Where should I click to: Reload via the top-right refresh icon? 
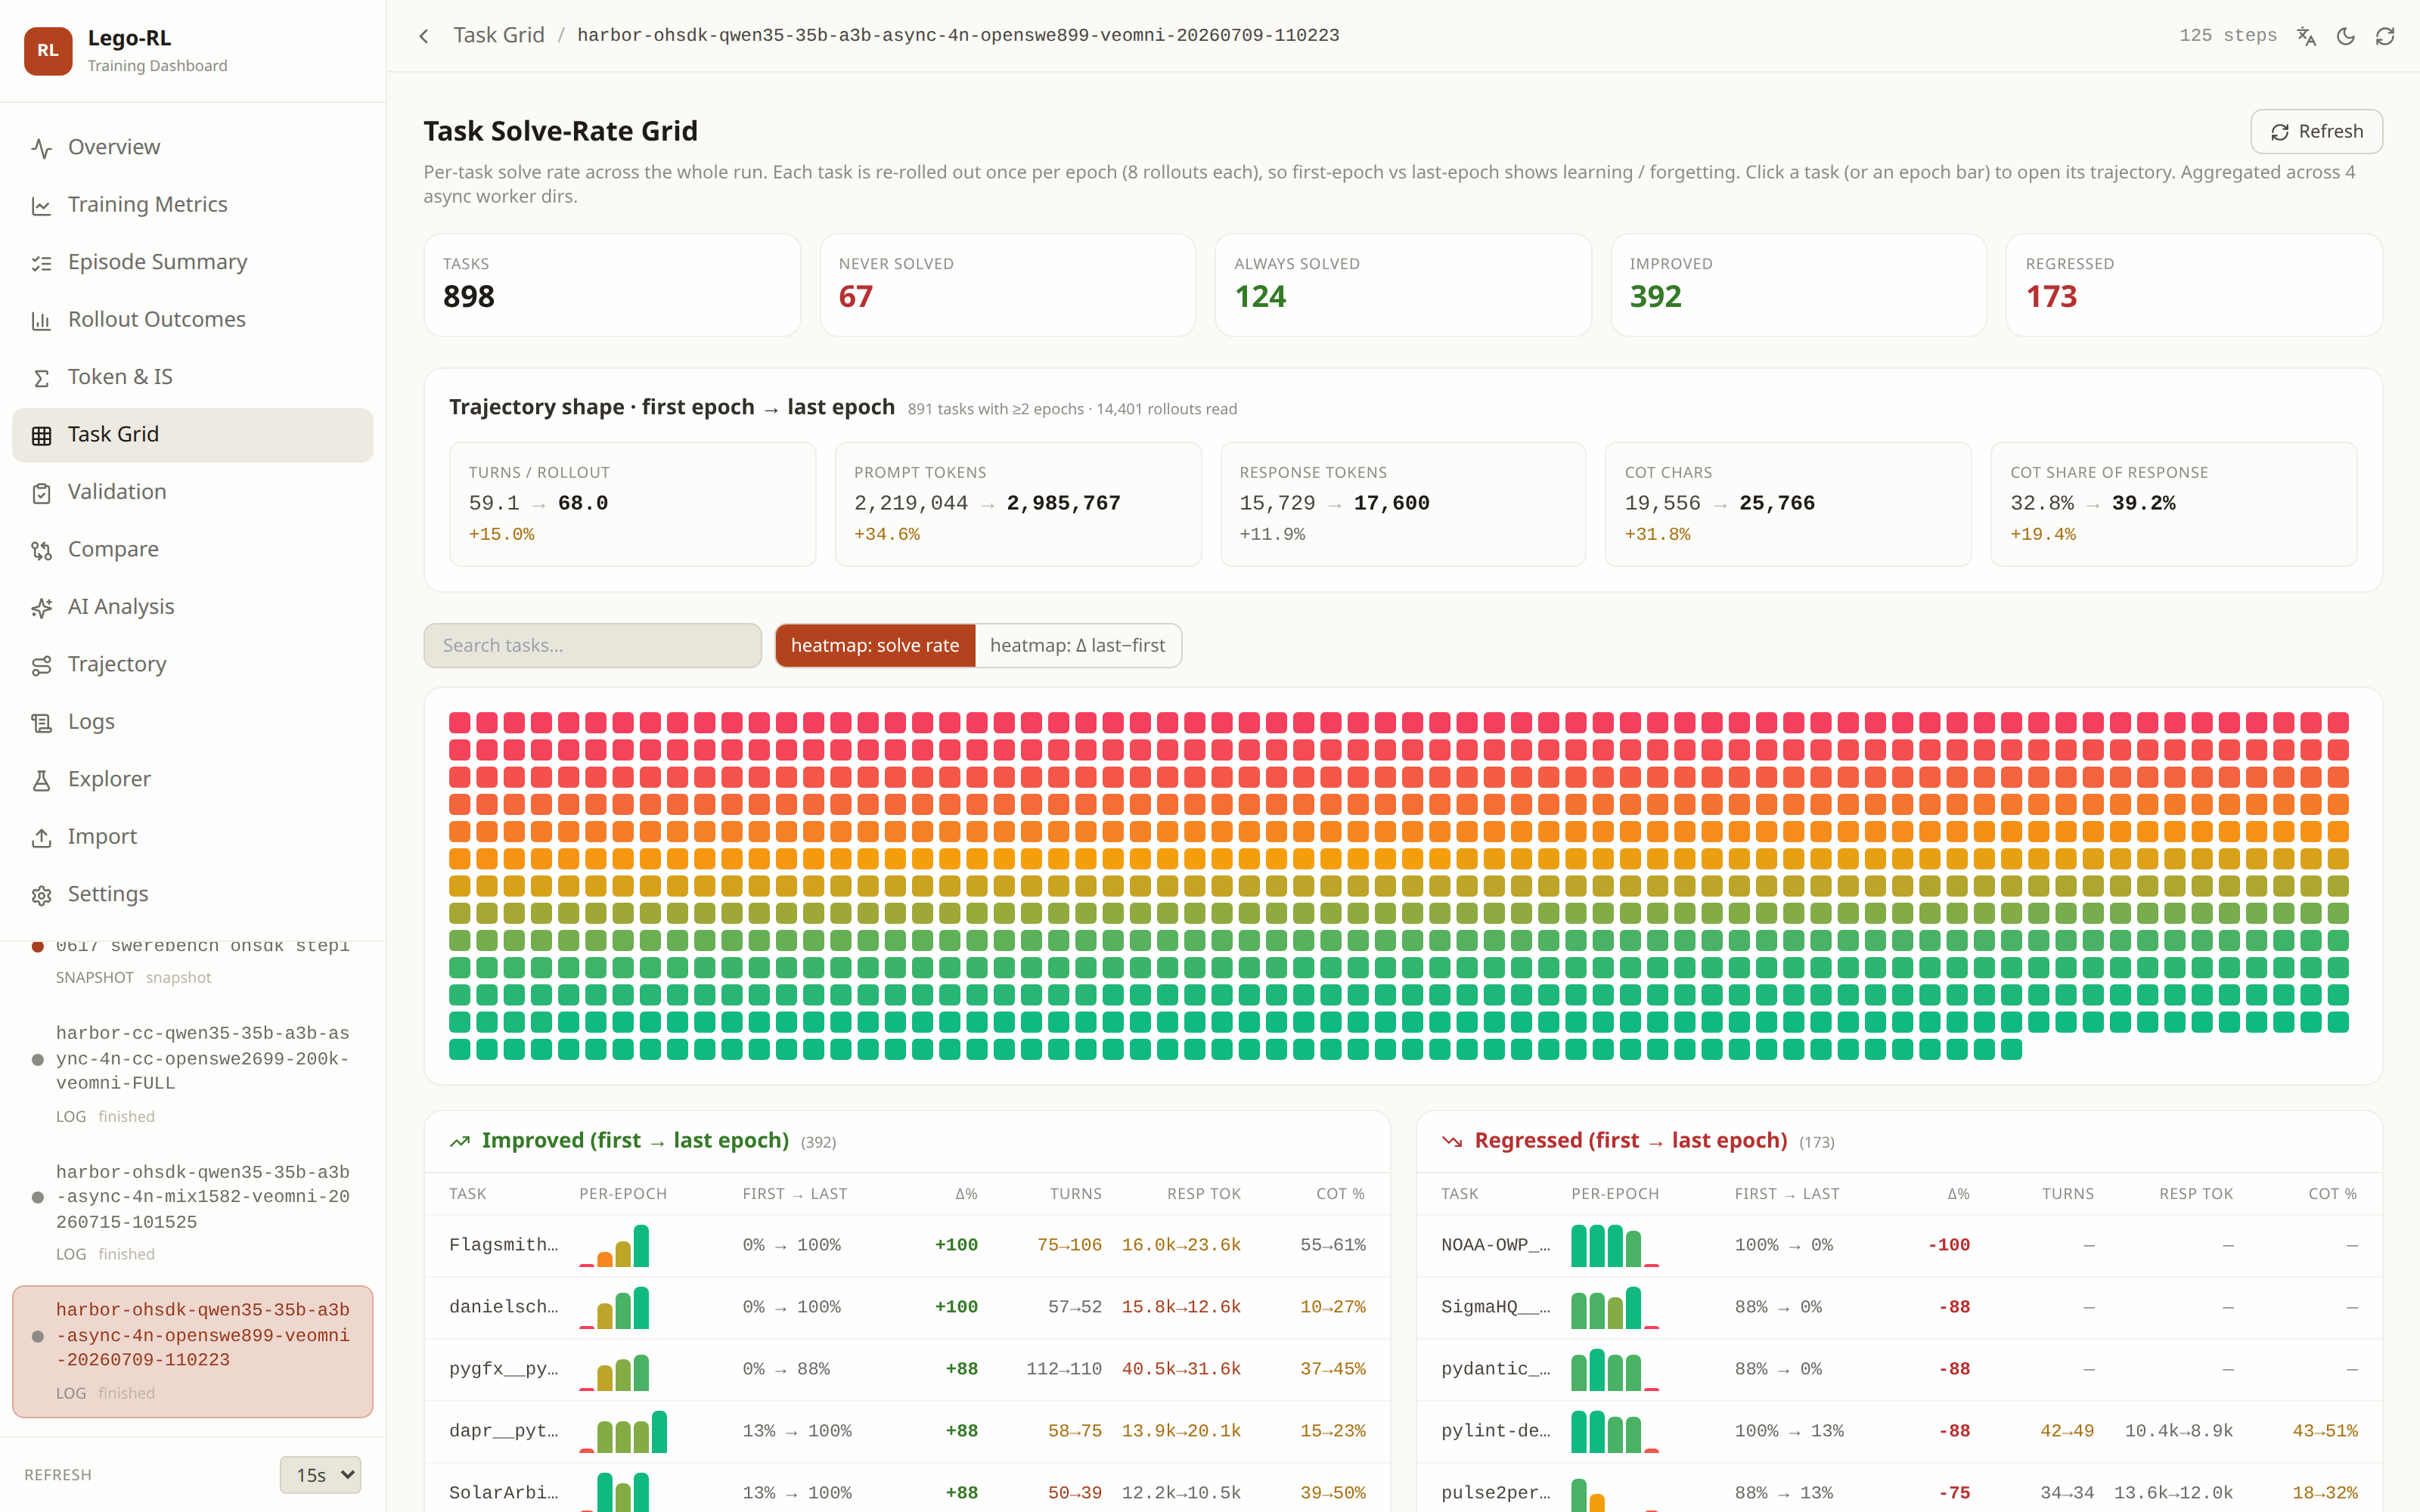pyautogui.click(x=2385, y=36)
